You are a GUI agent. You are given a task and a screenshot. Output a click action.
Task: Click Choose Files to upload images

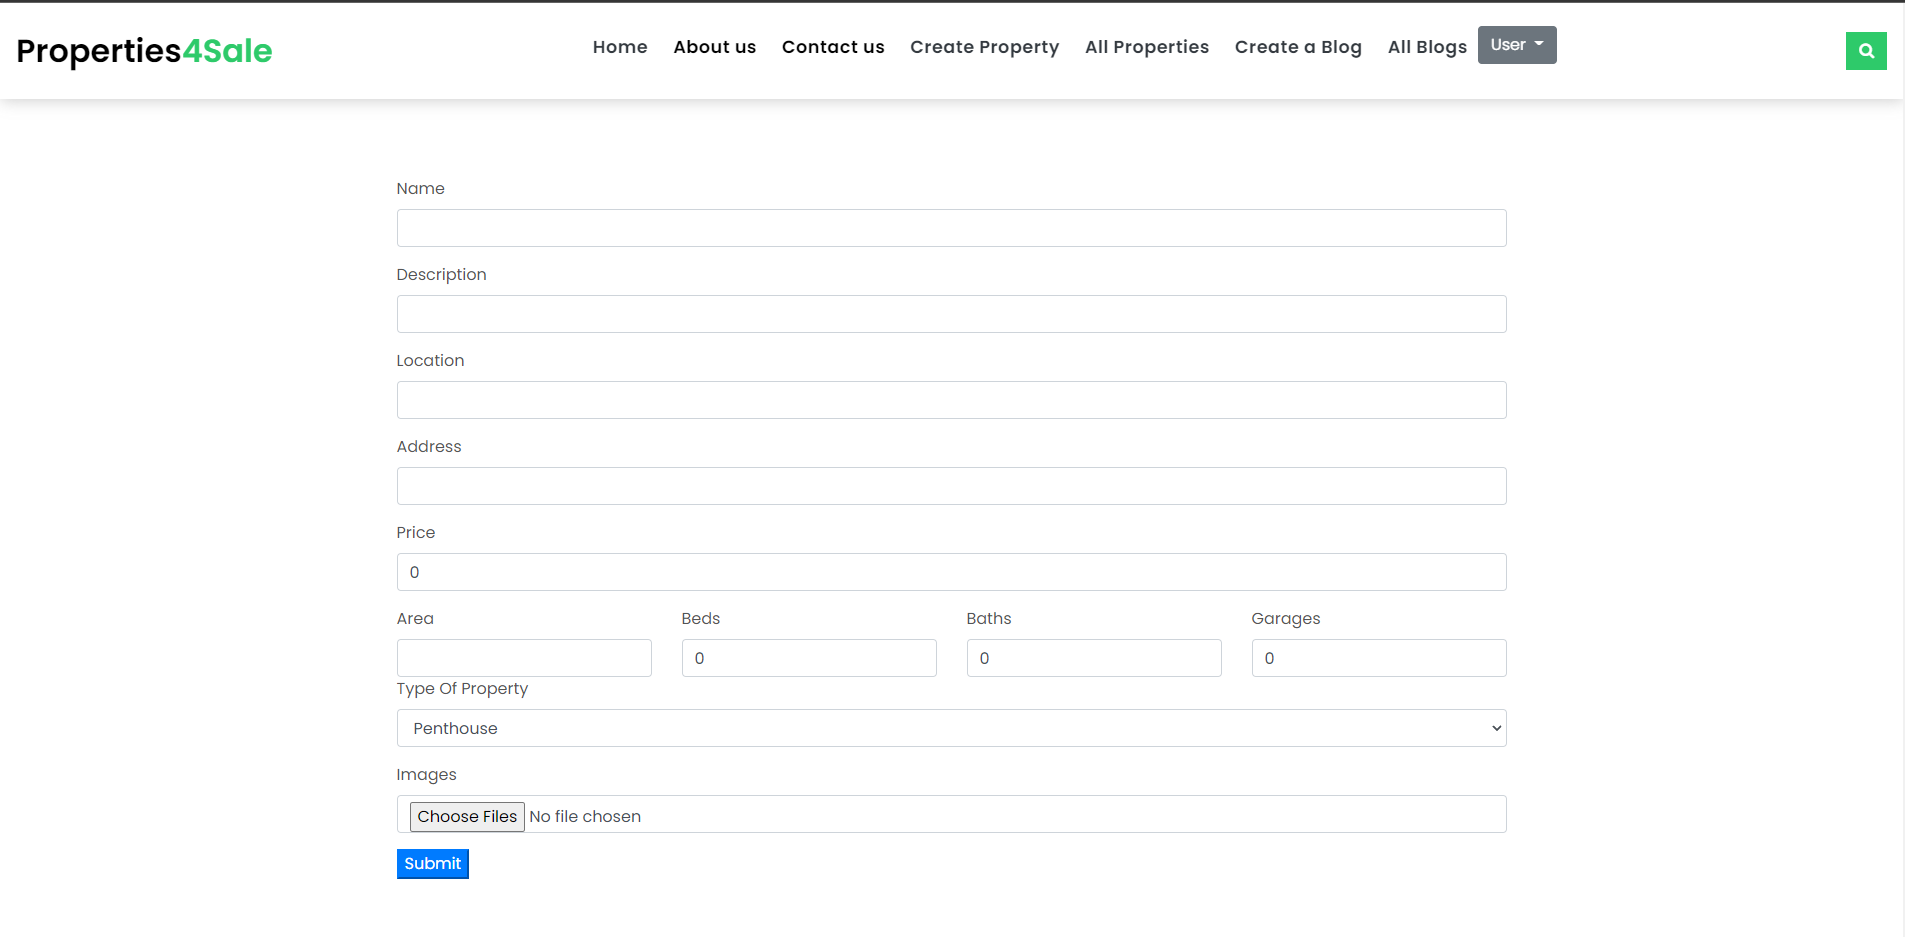point(466,816)
